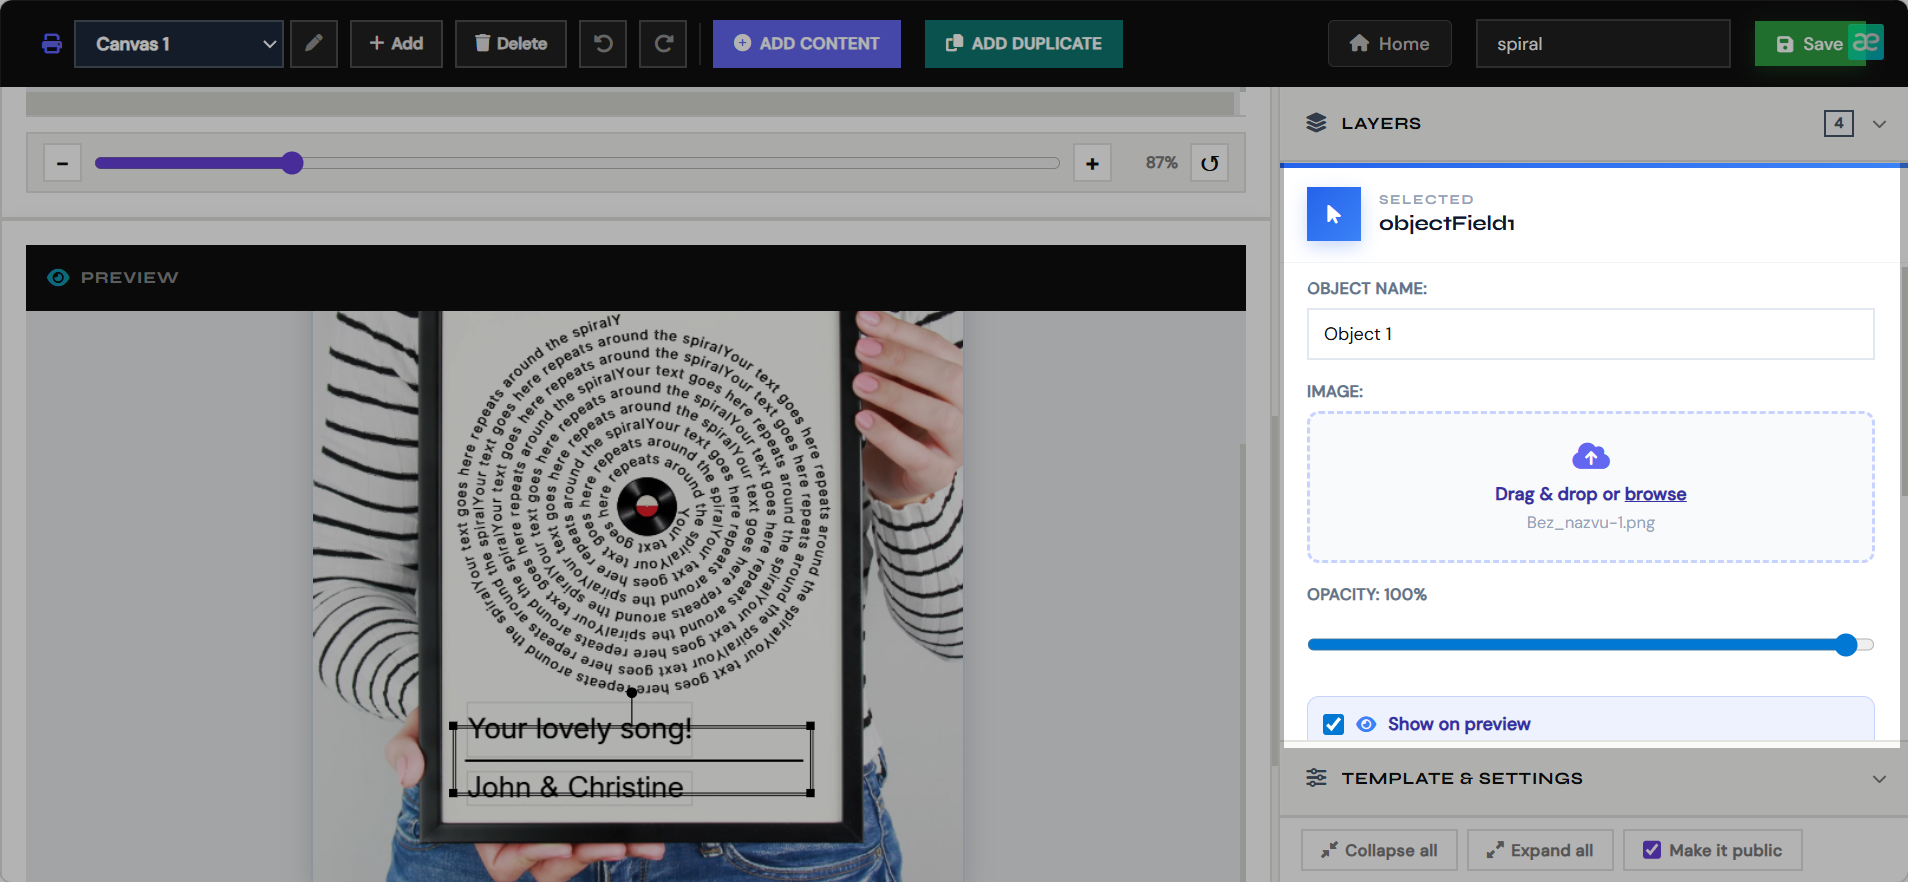Click the pencil rename canvas icon
Viewport: 1908px width, 882px height.
(x=314, y=44)
